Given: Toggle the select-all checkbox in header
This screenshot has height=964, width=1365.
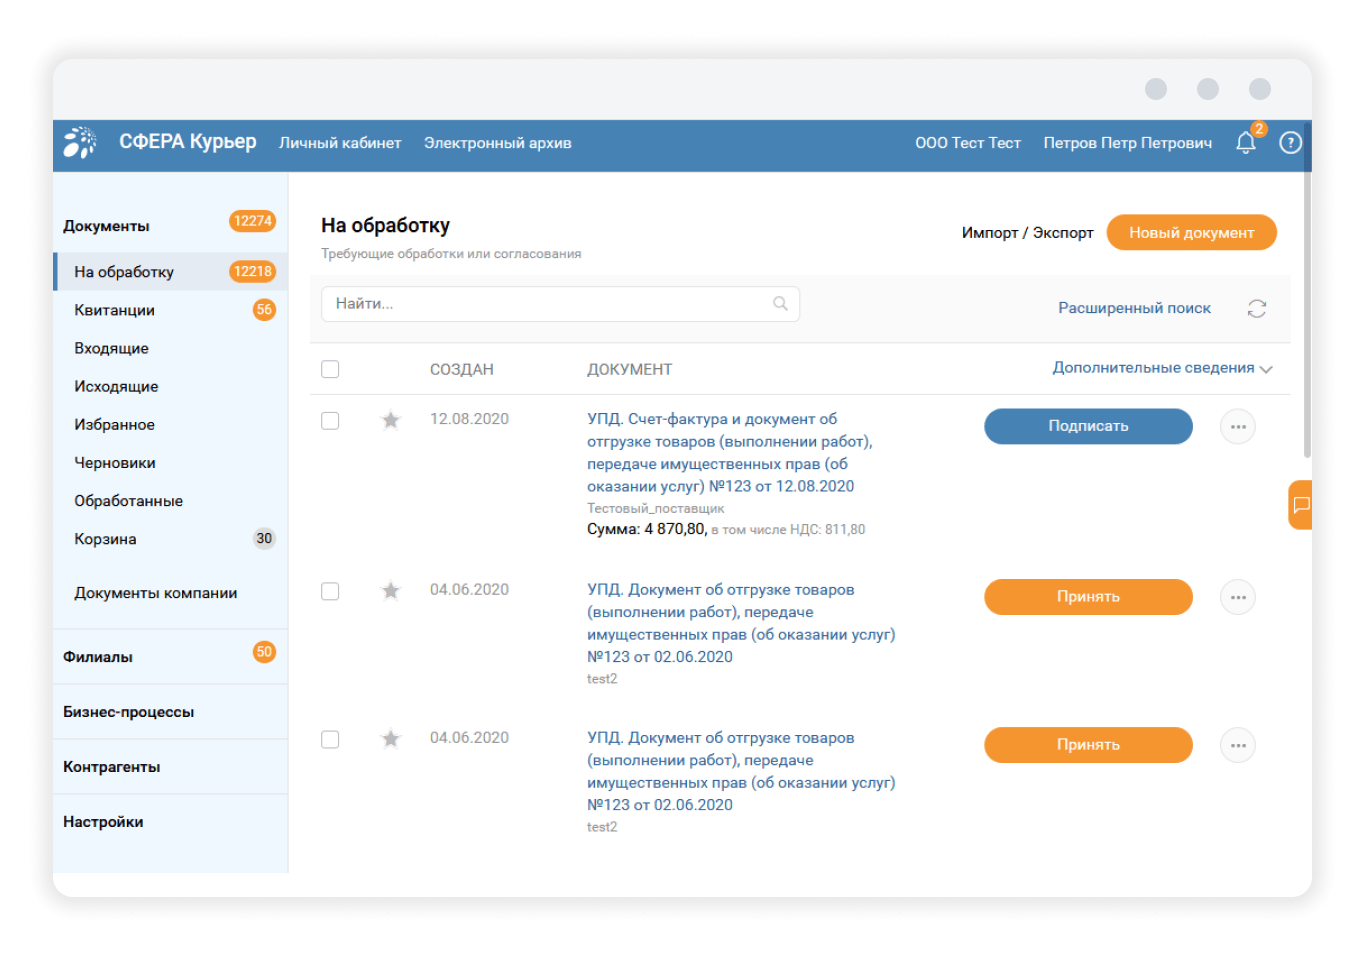Looking at the screenshot, I should coord(330,370).
